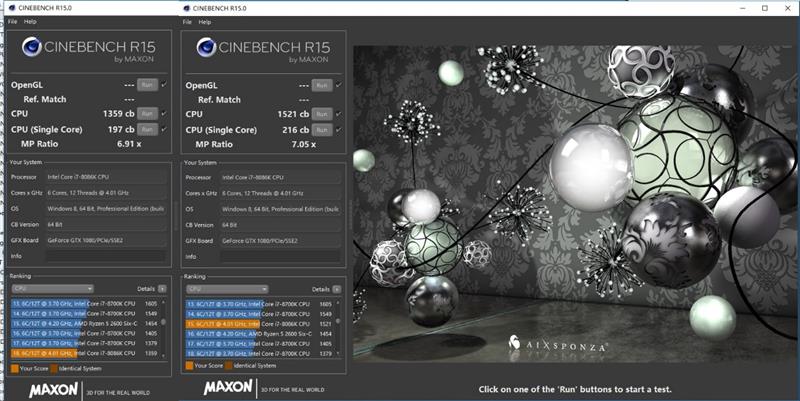Maximize the right Cinebench window
Image resolution: width=800 pixels, height=401 pixels.
(x=765, y=8)
